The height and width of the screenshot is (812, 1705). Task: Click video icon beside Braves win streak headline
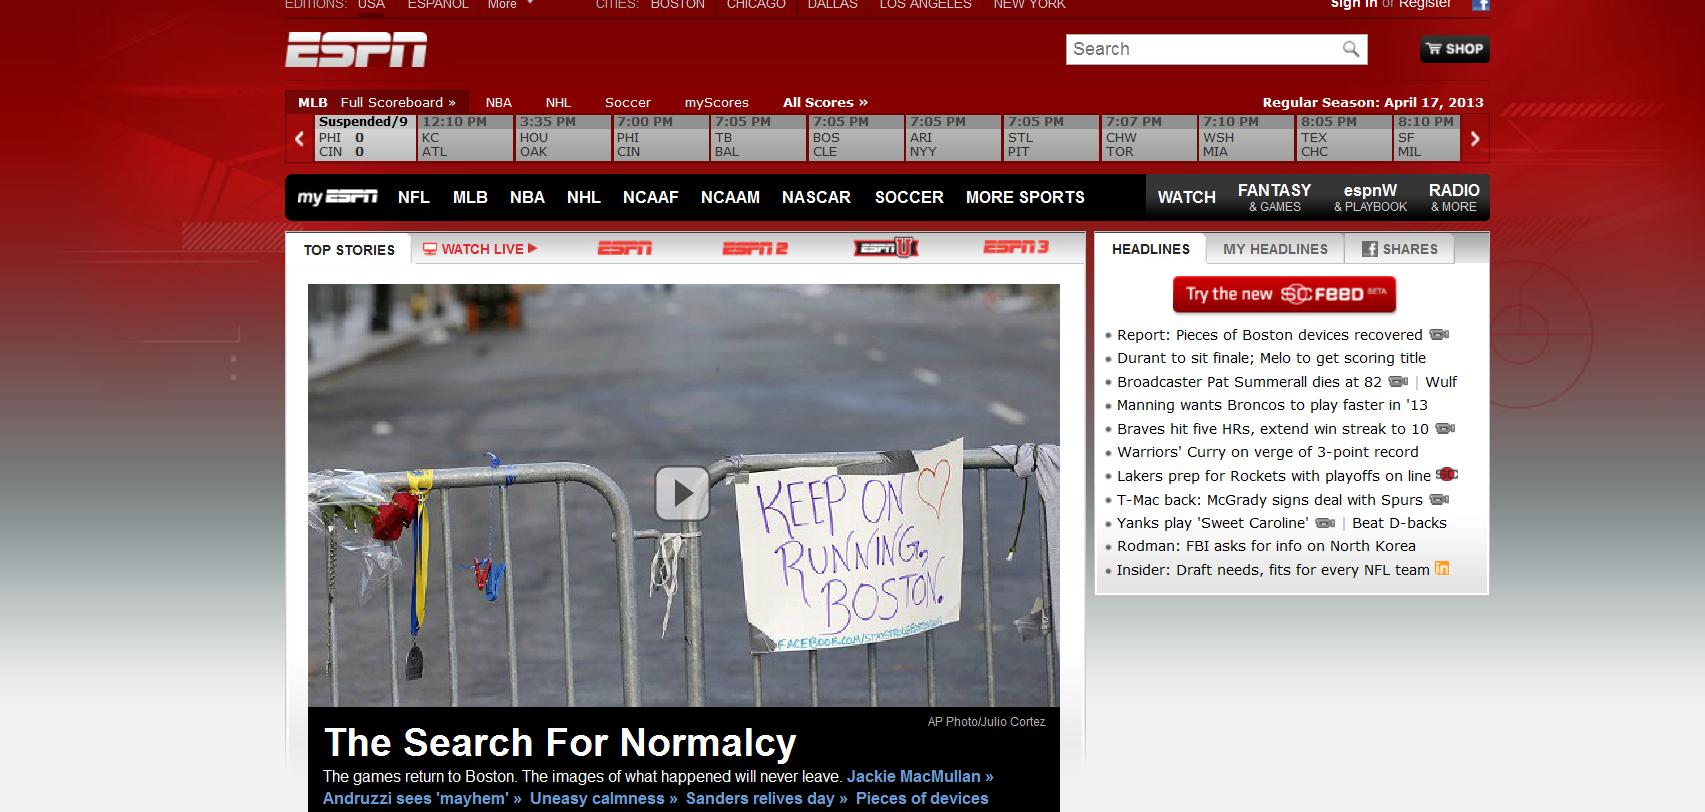point(1445,429)
